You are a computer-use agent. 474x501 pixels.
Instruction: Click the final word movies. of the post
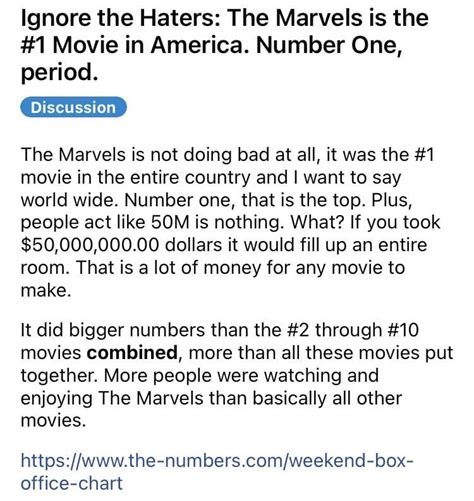coord(53,420)
